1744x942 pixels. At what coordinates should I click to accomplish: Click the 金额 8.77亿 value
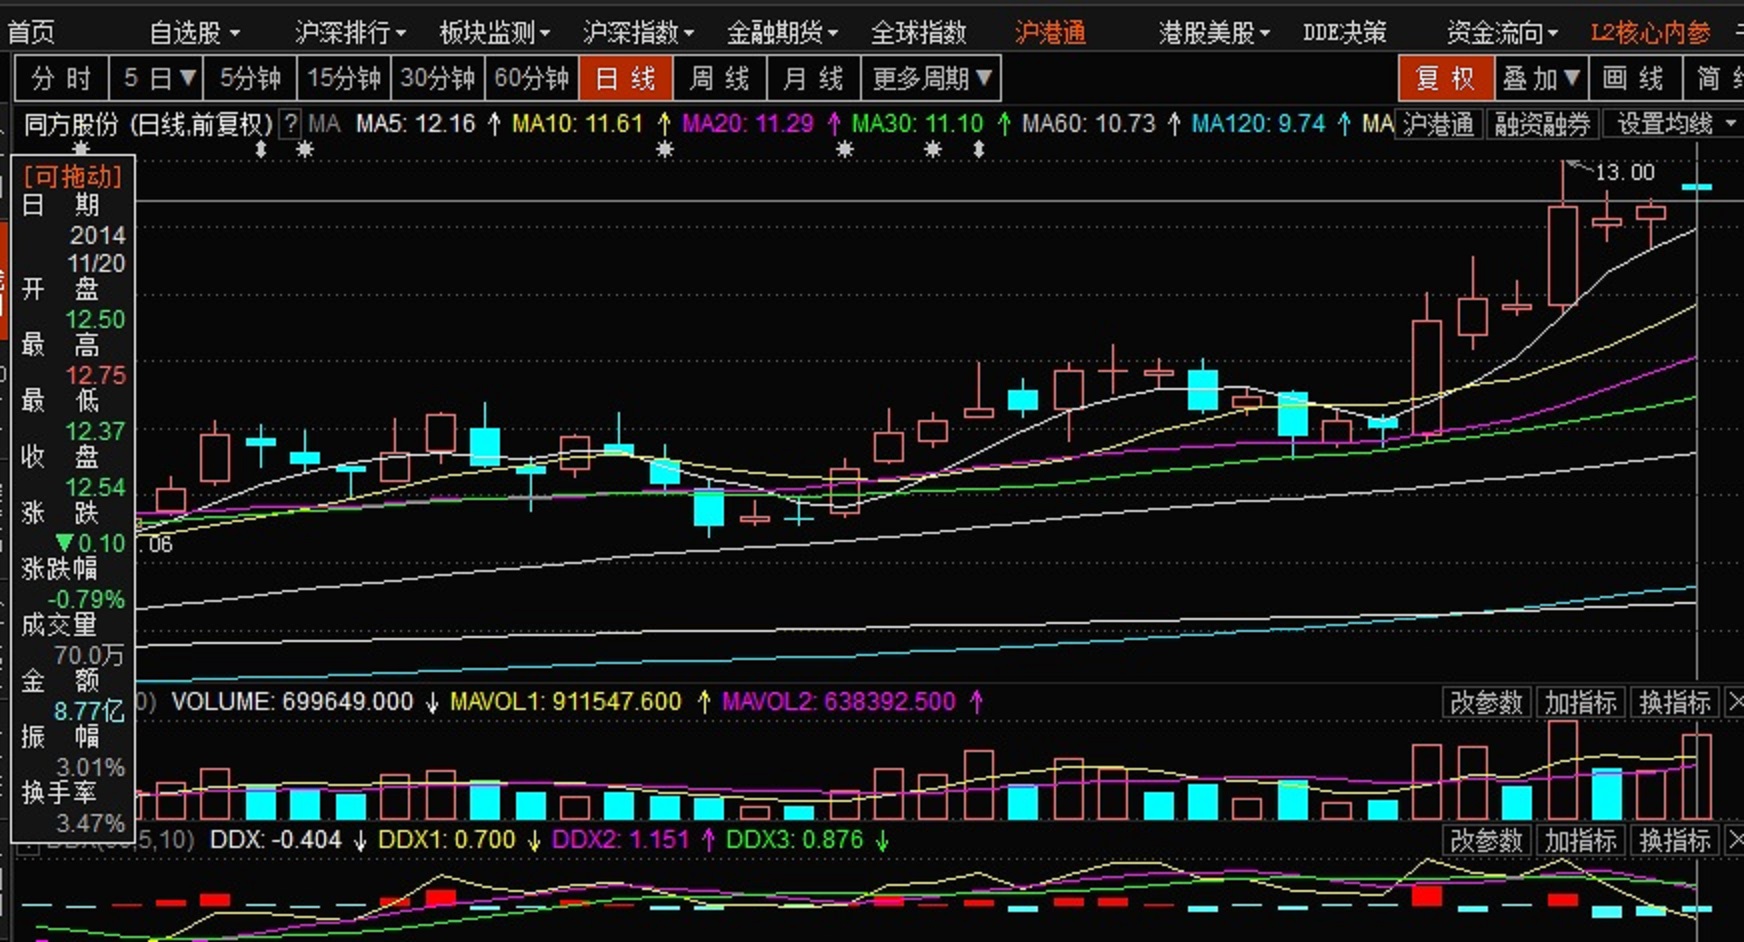click(89, 711)
